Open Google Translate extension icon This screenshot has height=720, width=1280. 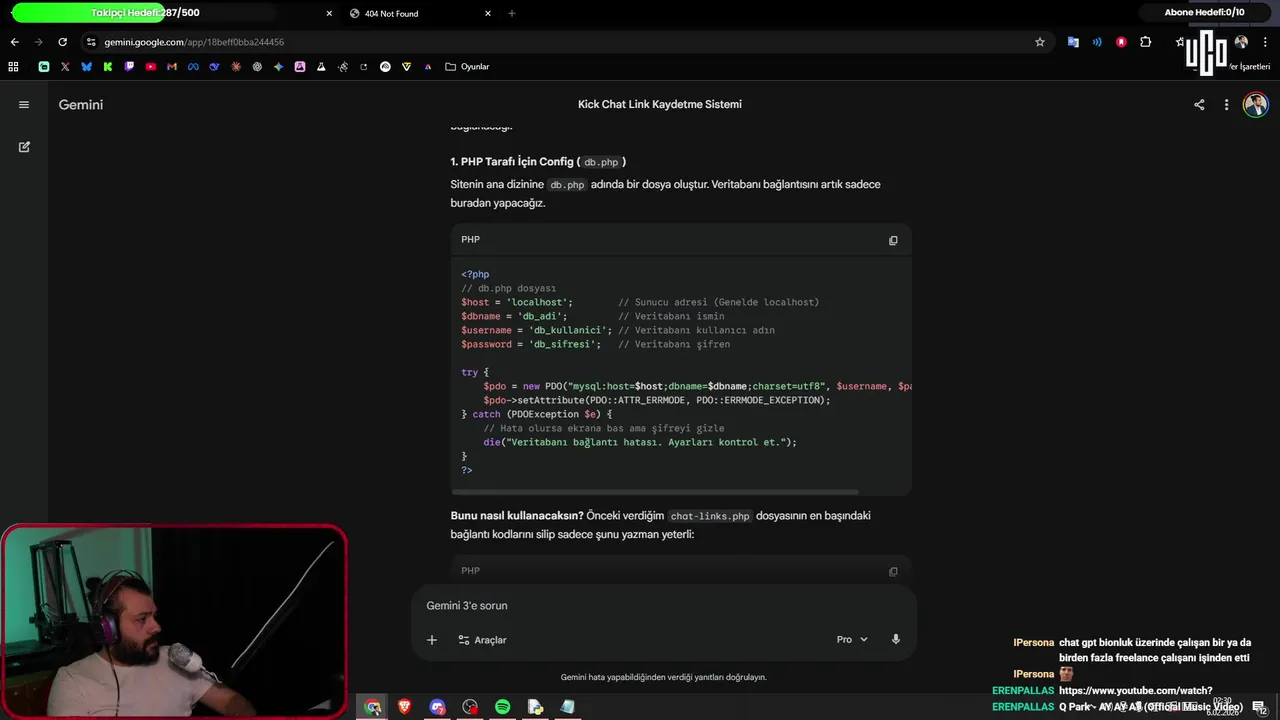1073,42
